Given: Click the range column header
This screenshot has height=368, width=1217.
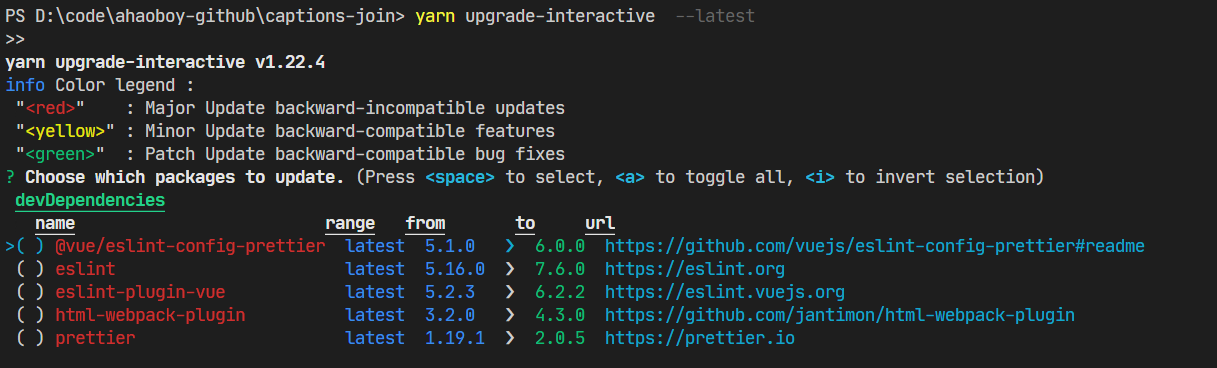Looking at the screenshot, I should pos(350,223).
